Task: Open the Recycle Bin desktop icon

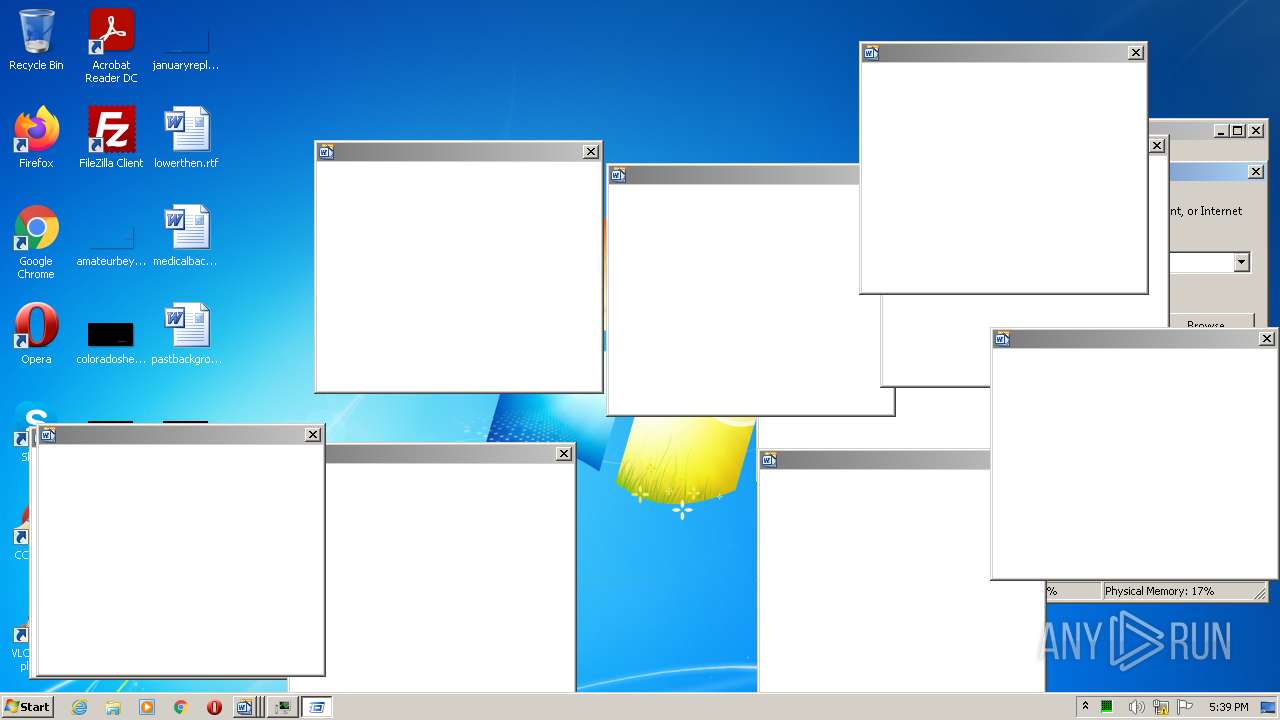Action: pyautogui.click(x=36, y=40)
